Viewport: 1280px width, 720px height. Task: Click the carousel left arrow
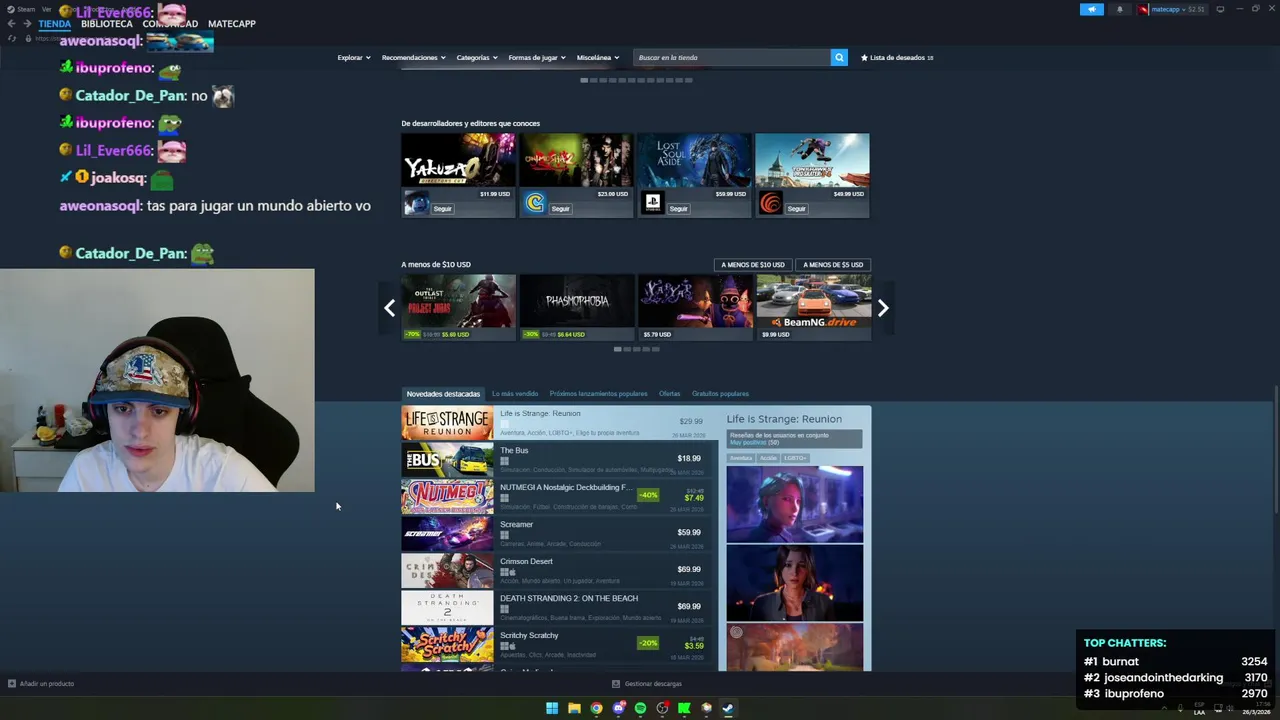coord(389,308)
